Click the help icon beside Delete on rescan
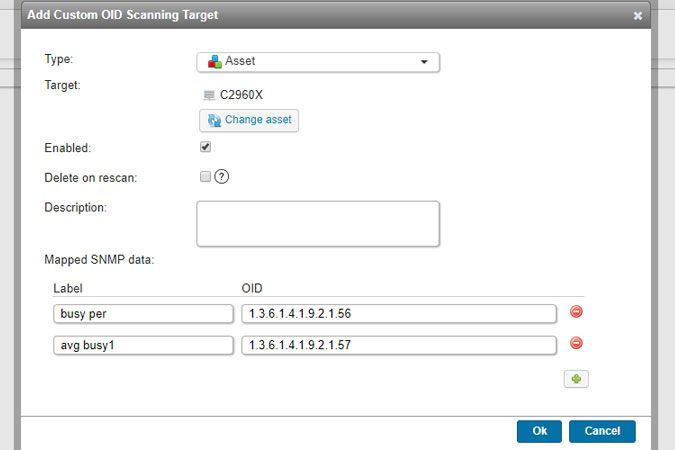Viewport: 675px width, 450px height. [x=222, y=177]
